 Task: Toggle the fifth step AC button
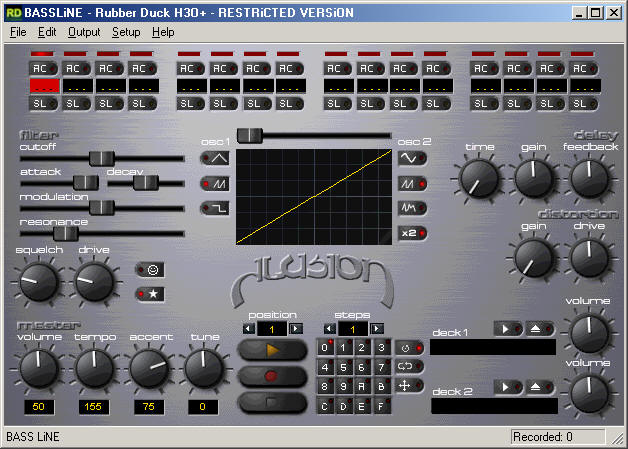pos(191,68)
